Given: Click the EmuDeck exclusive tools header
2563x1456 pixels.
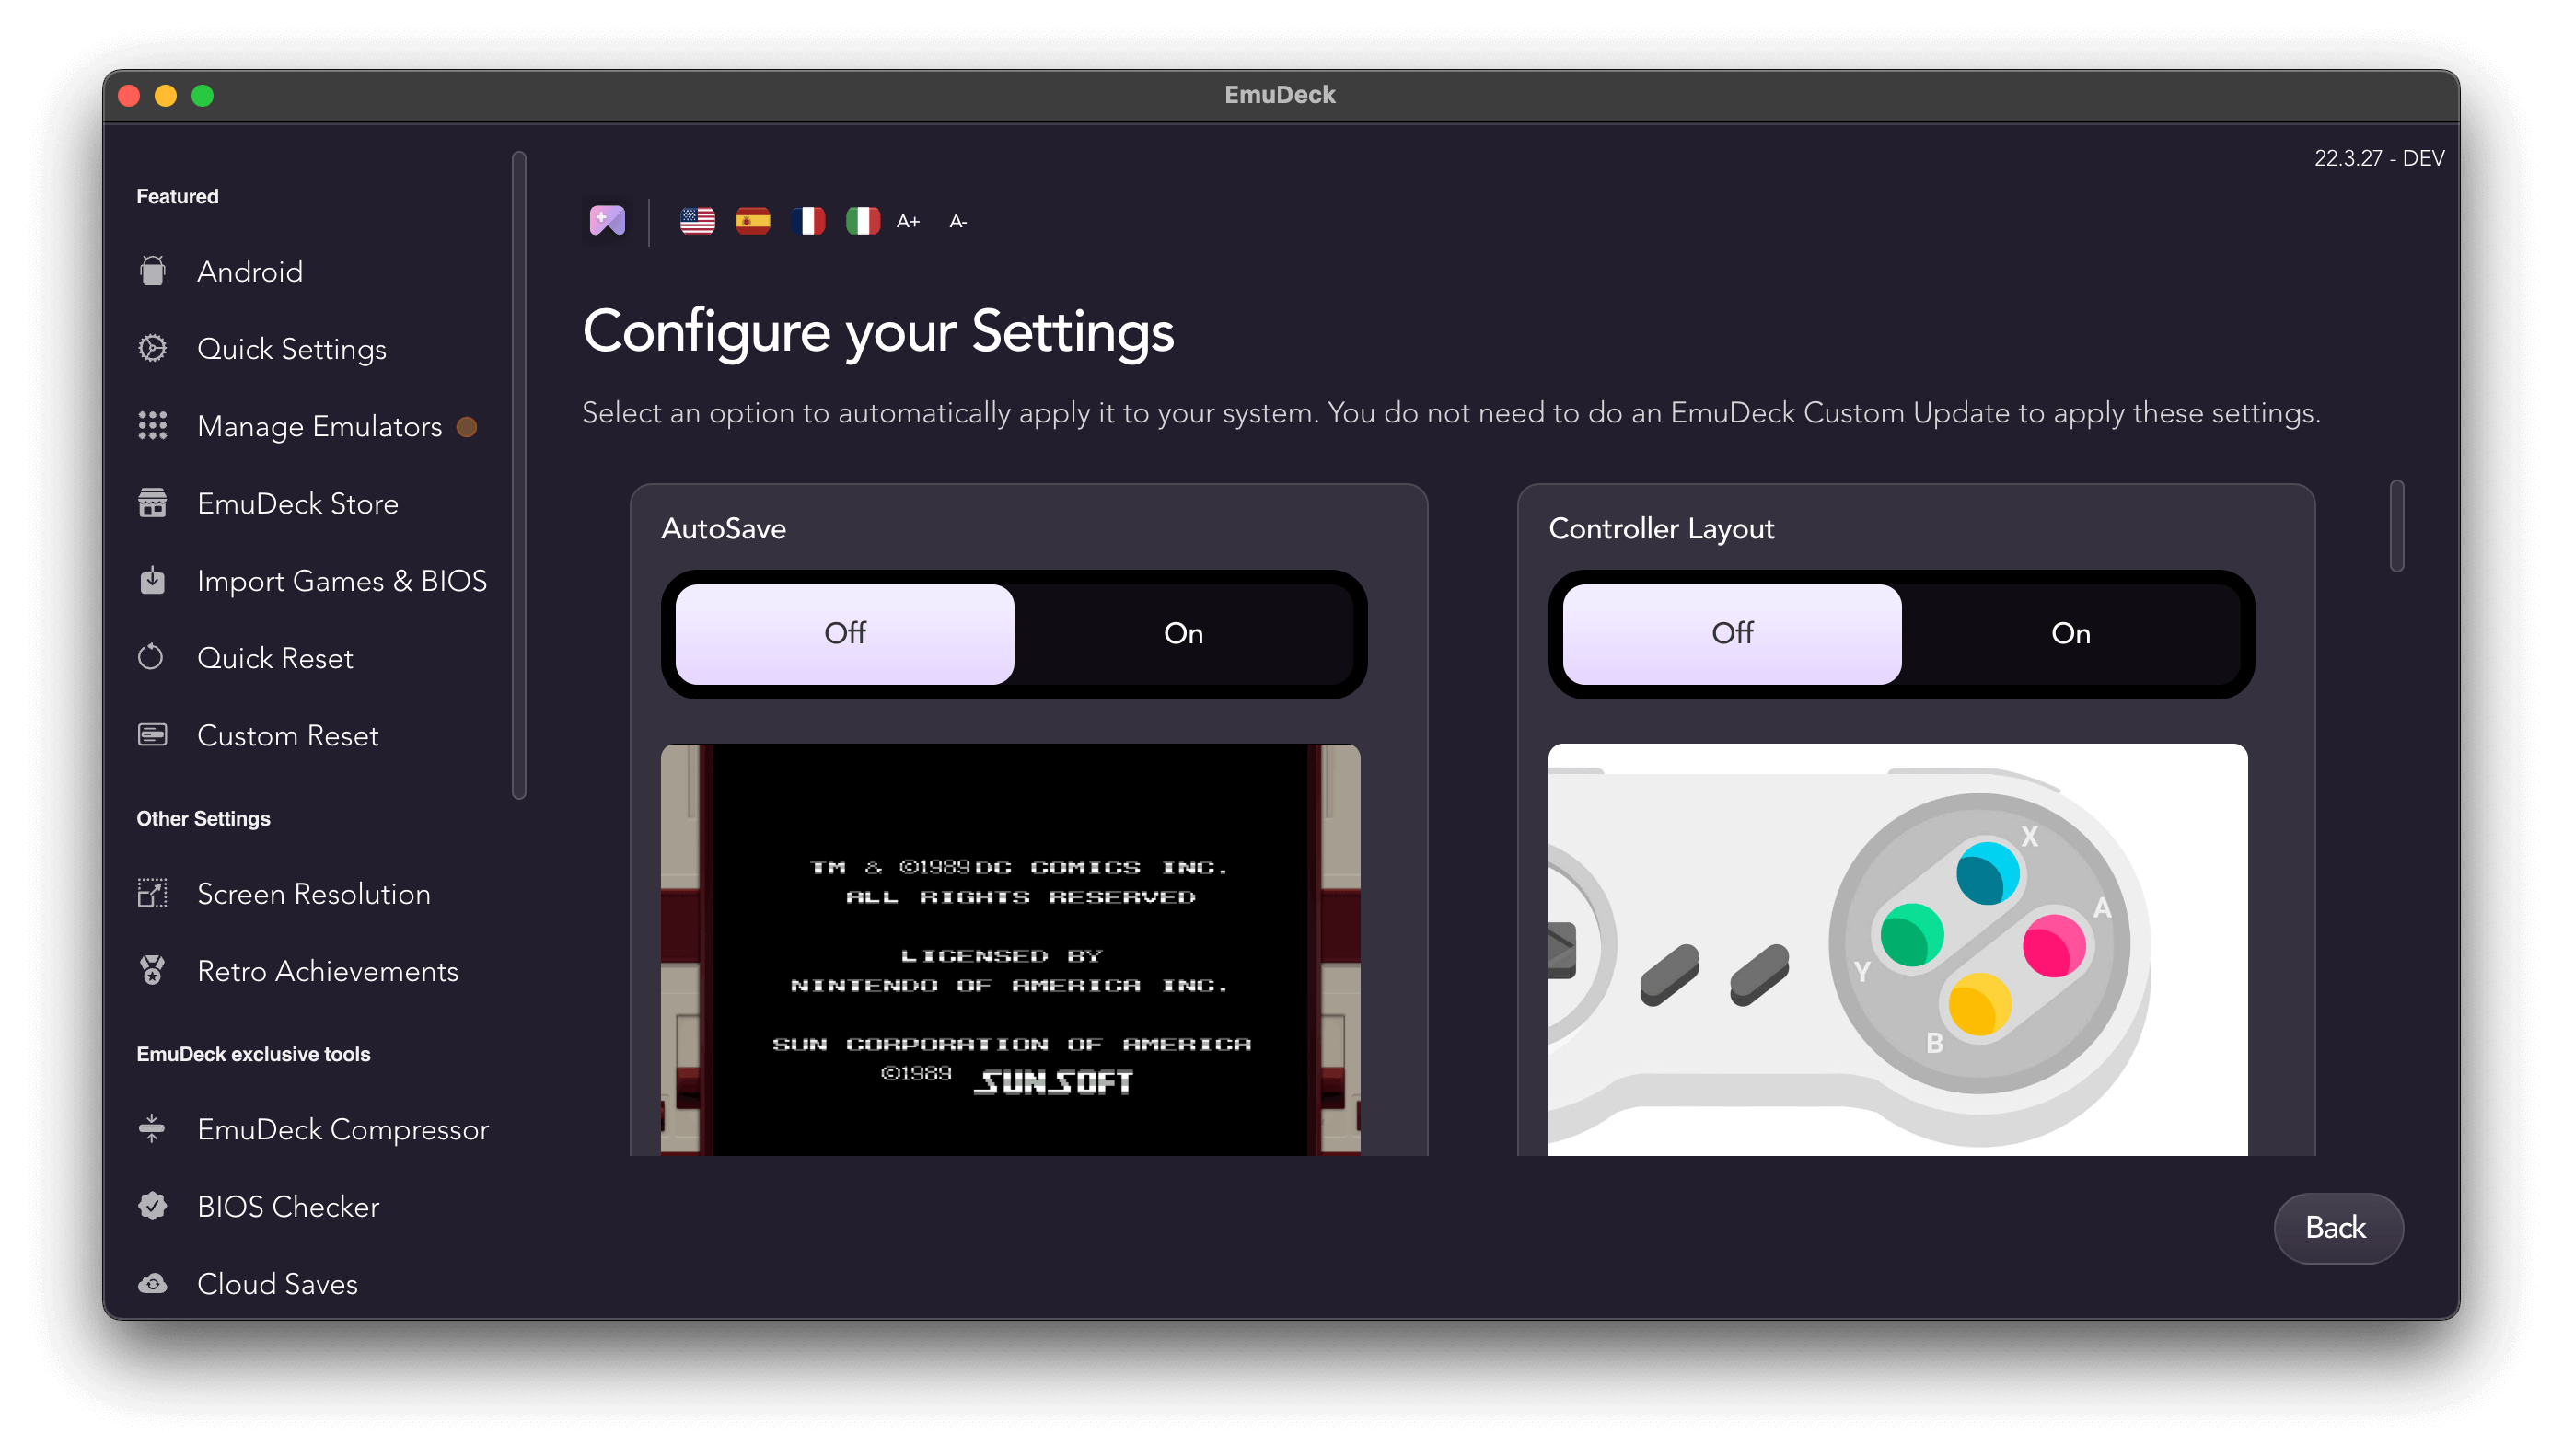Looking at the screenshot, I should coord(253,1054).
